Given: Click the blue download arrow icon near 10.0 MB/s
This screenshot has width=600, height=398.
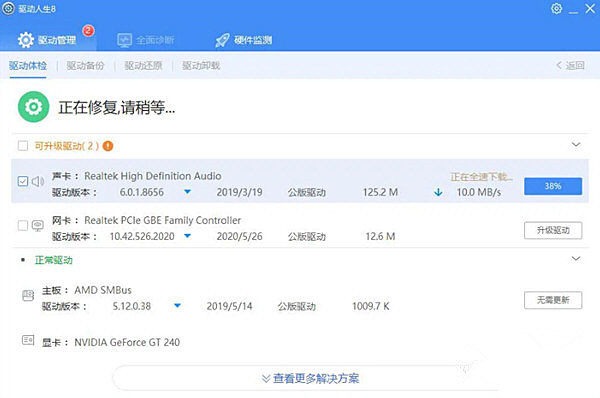Looking at the screenshot, I should (x=438, y=192).
